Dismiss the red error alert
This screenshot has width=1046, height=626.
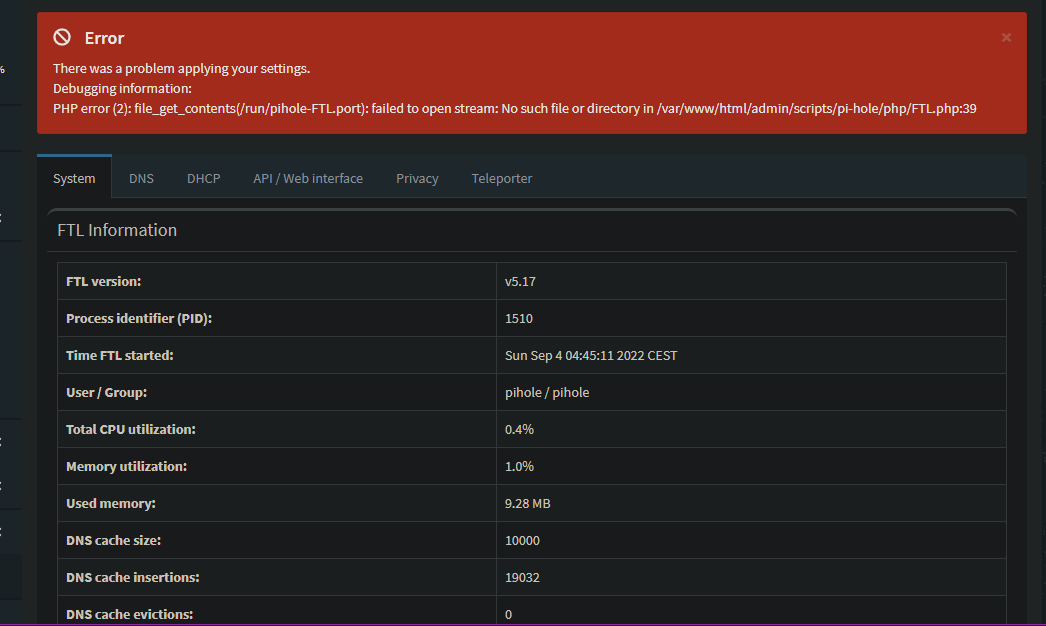(1006, 38)
